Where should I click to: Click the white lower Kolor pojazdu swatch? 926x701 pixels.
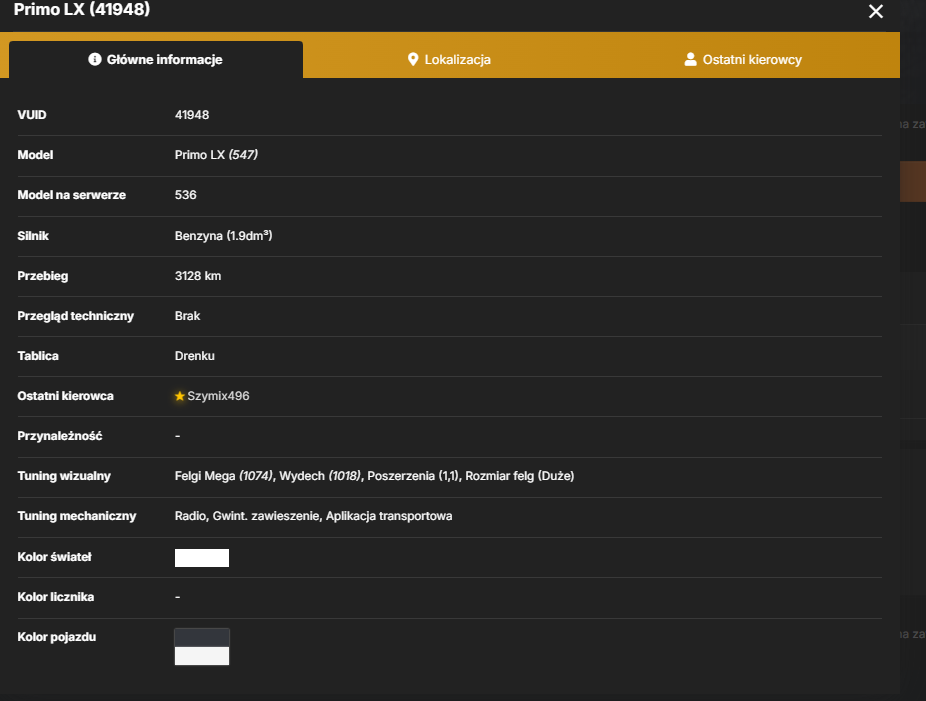202,656
